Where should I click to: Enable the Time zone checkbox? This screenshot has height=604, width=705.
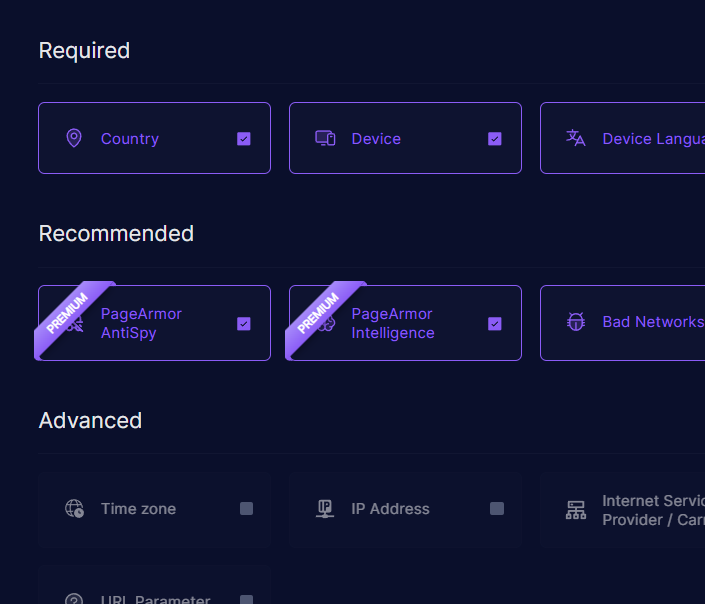(246, 509)
